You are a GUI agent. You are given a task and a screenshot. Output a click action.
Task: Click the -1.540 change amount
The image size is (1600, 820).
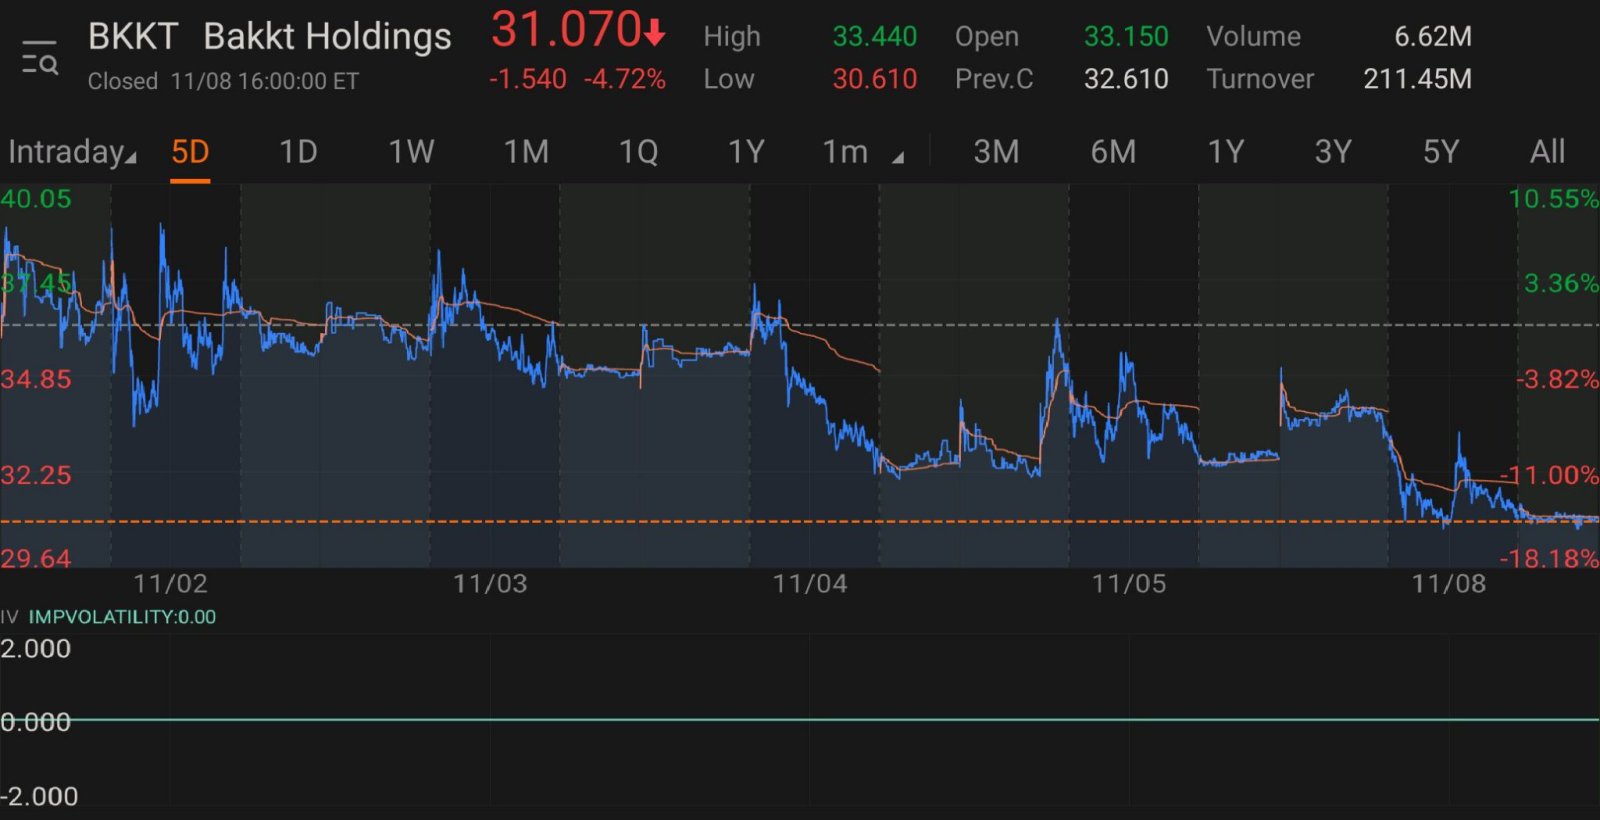tap(528, 79)
